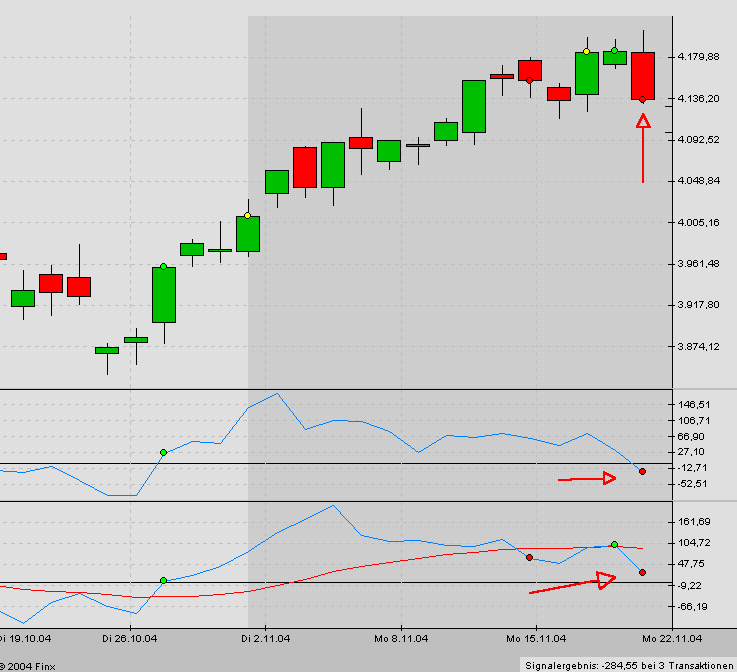
Task: Select the red signal dot on the last red candle
Action: point(642,99)
